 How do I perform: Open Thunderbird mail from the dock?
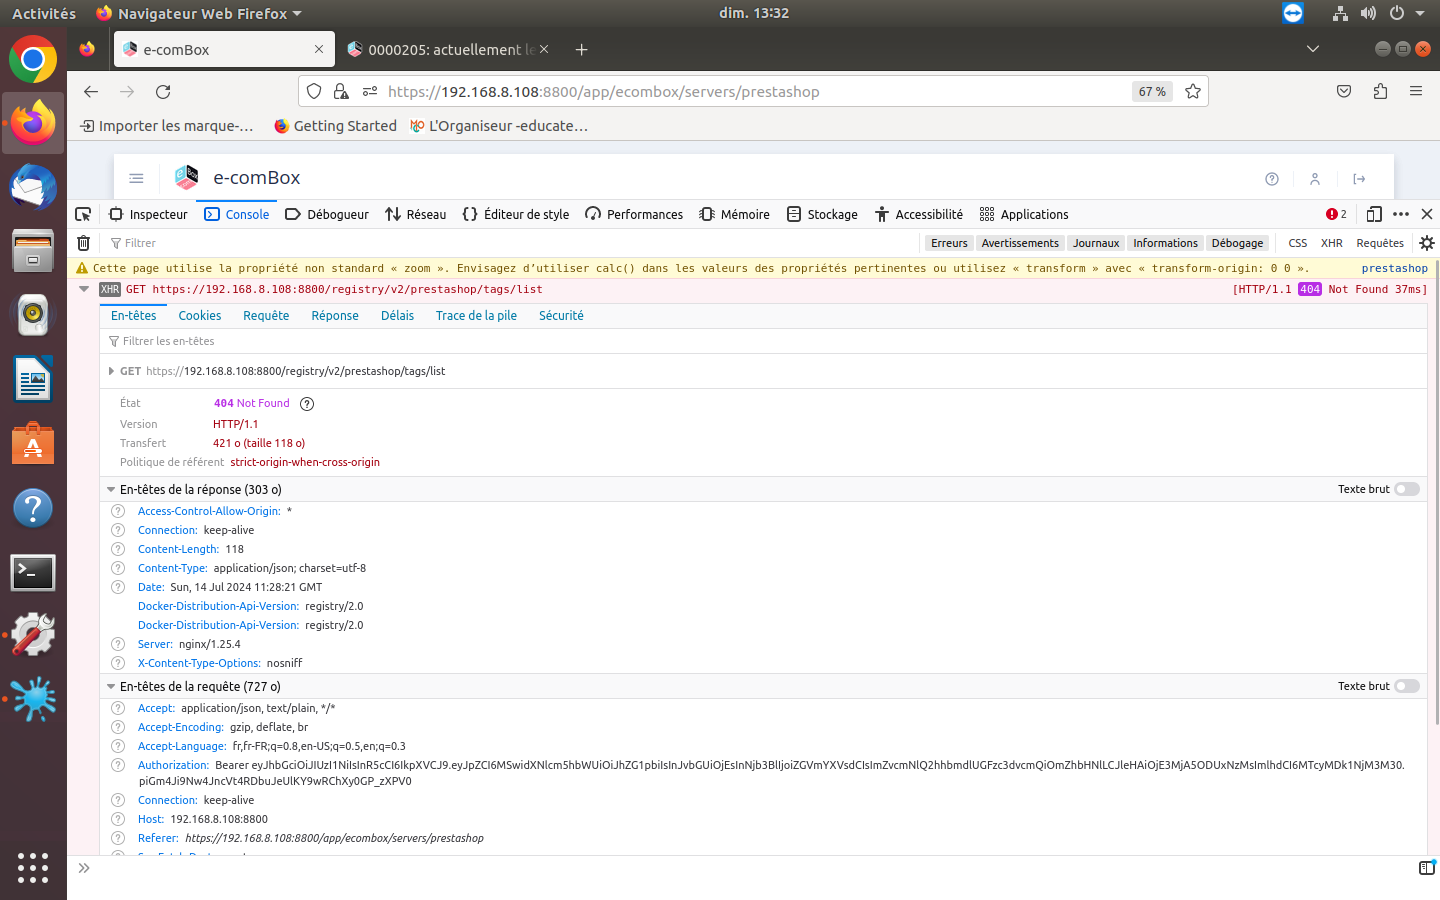(33, 187)
